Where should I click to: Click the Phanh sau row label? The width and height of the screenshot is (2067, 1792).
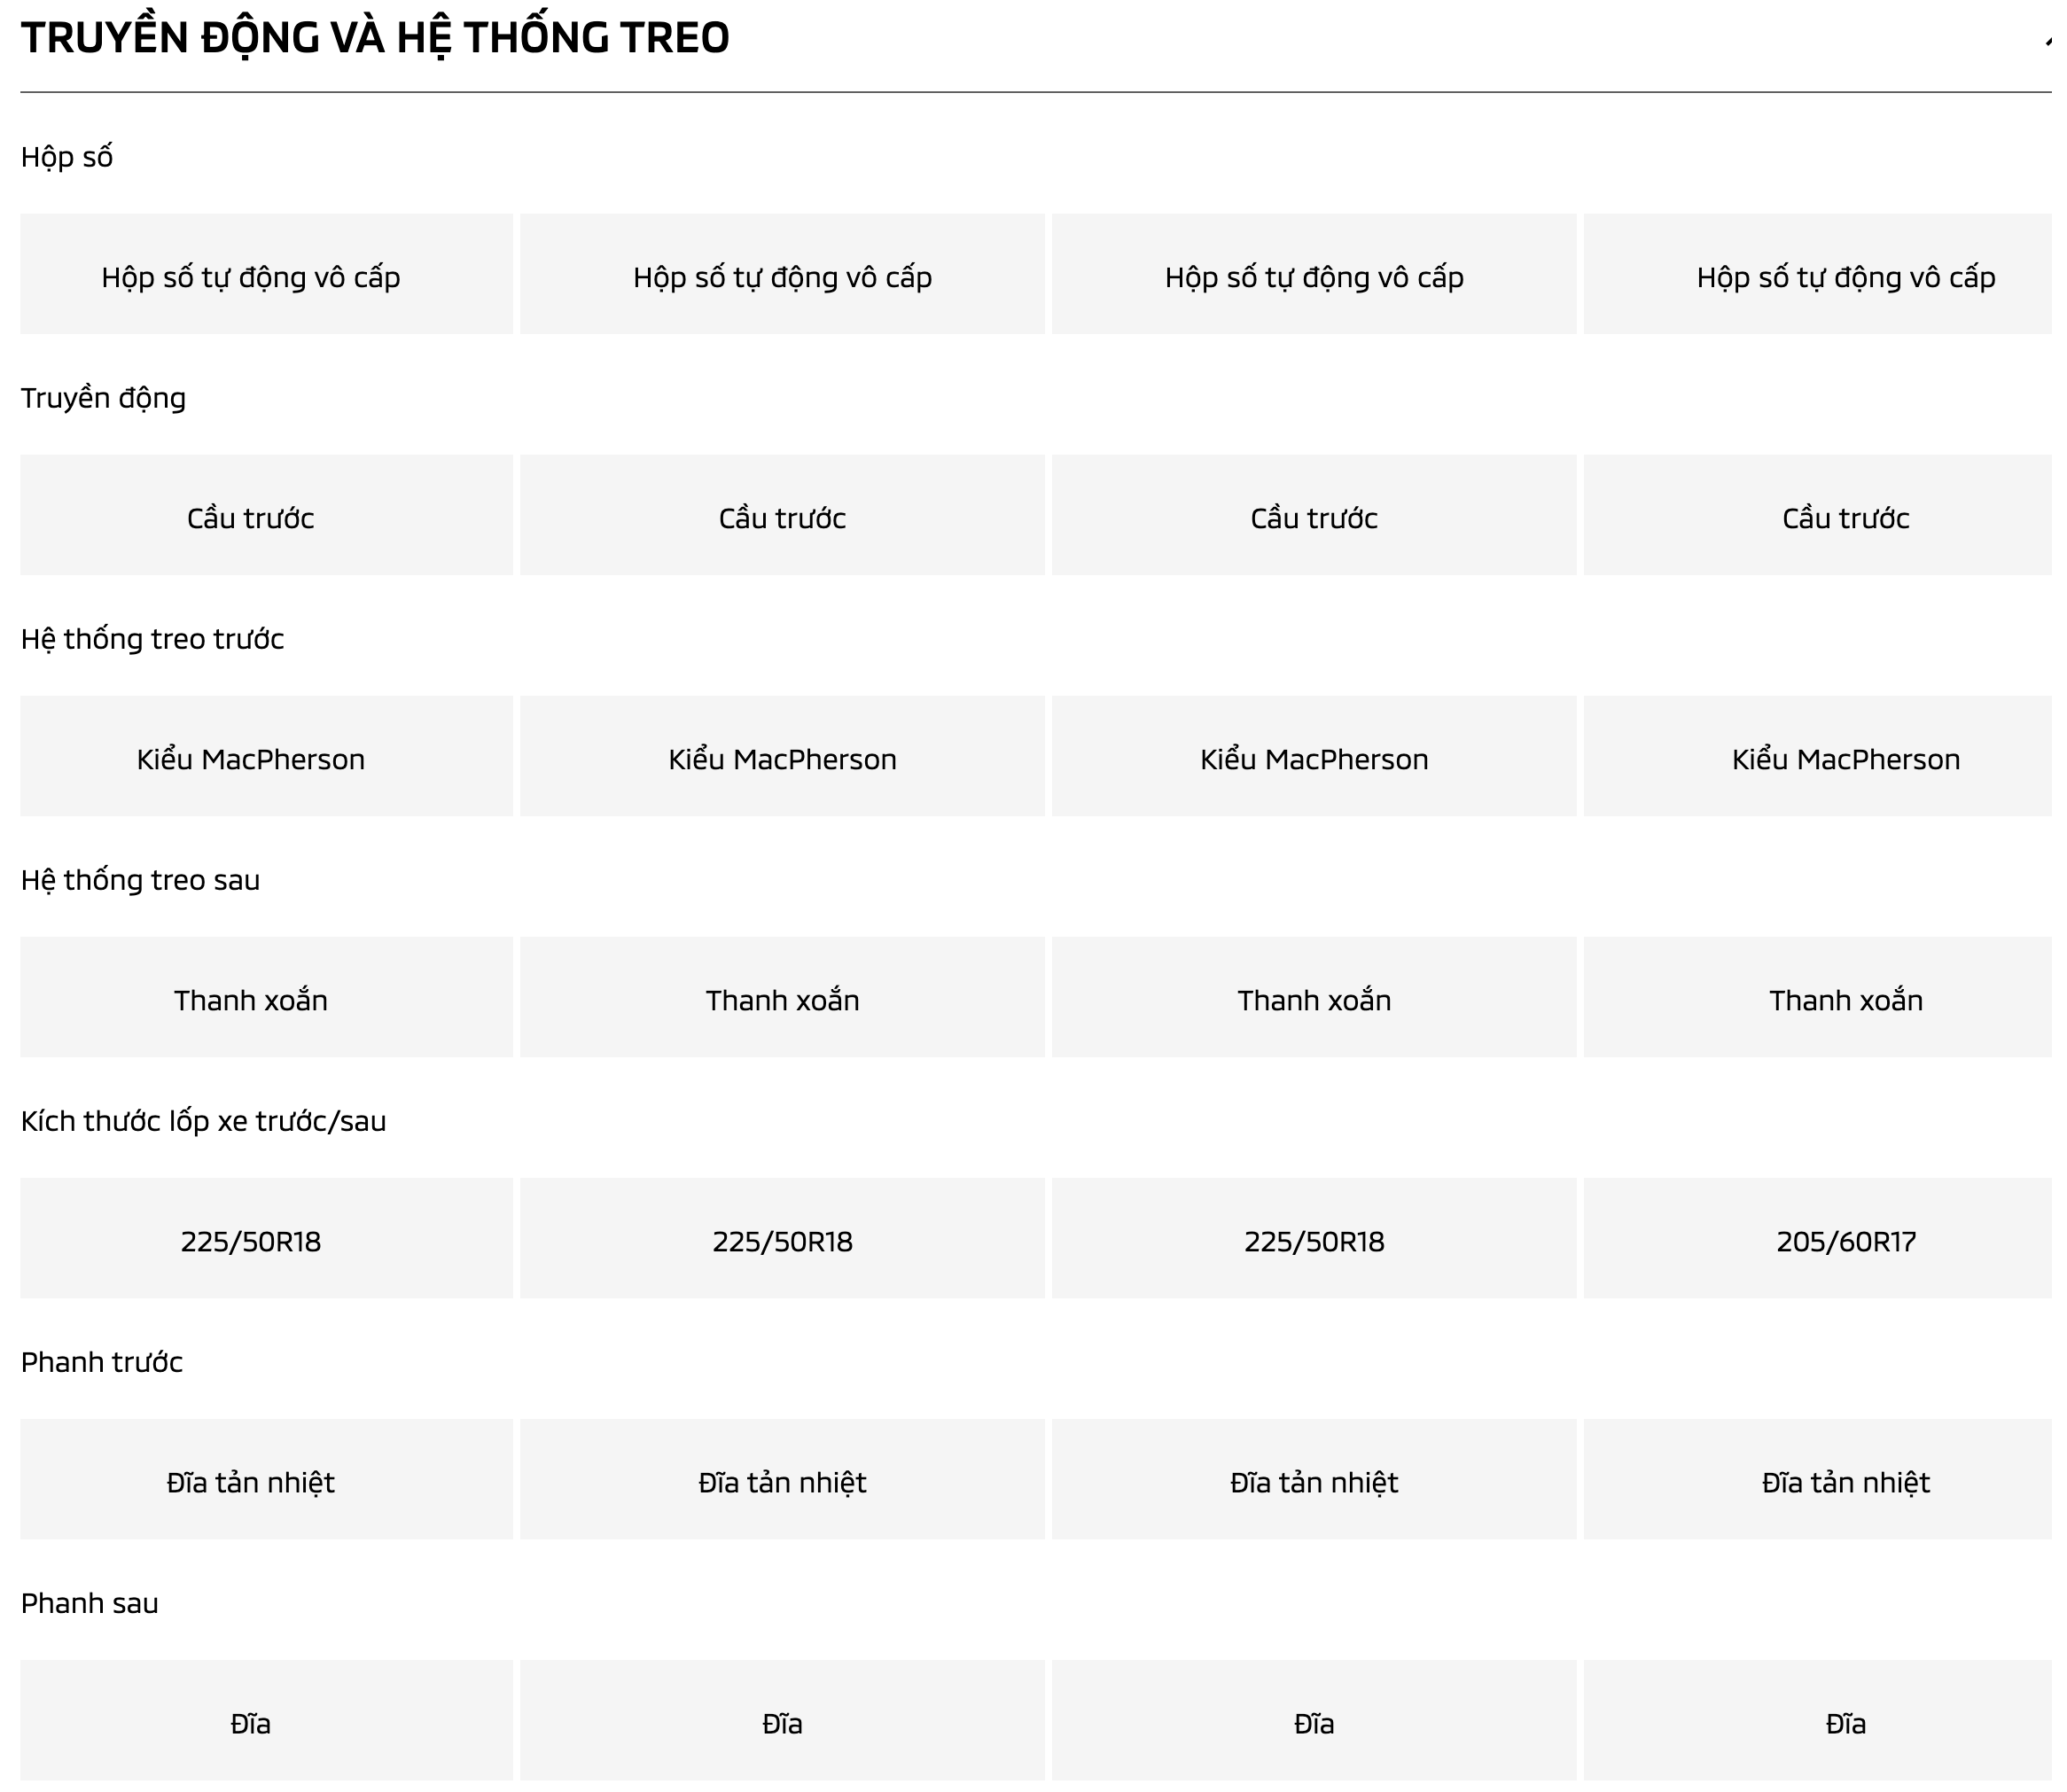(x=90, y=1603)
